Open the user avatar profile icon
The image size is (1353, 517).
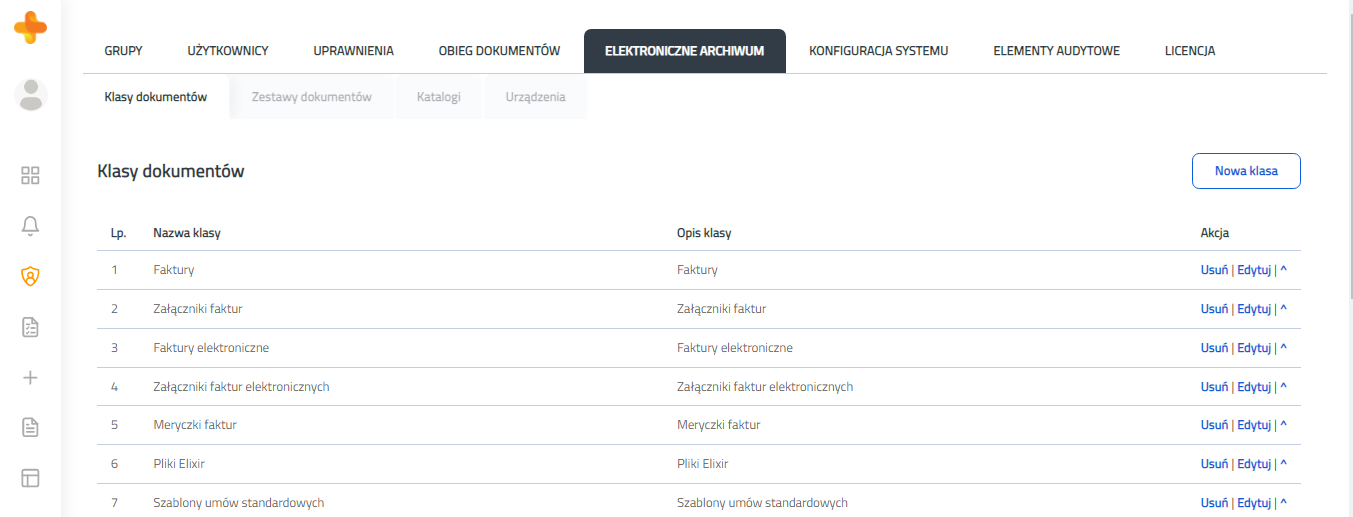(x=31, y=95)
